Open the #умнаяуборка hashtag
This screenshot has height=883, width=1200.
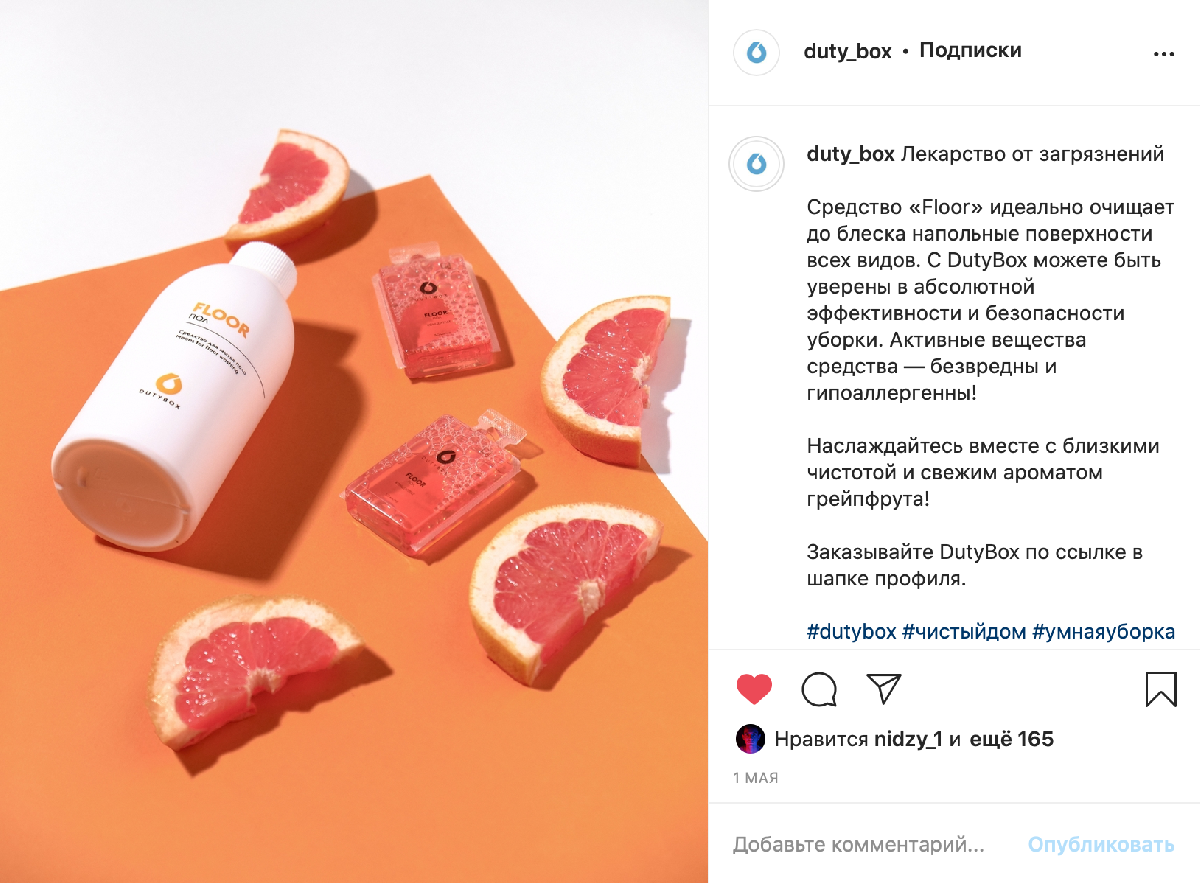click(x=1103, y=632)
